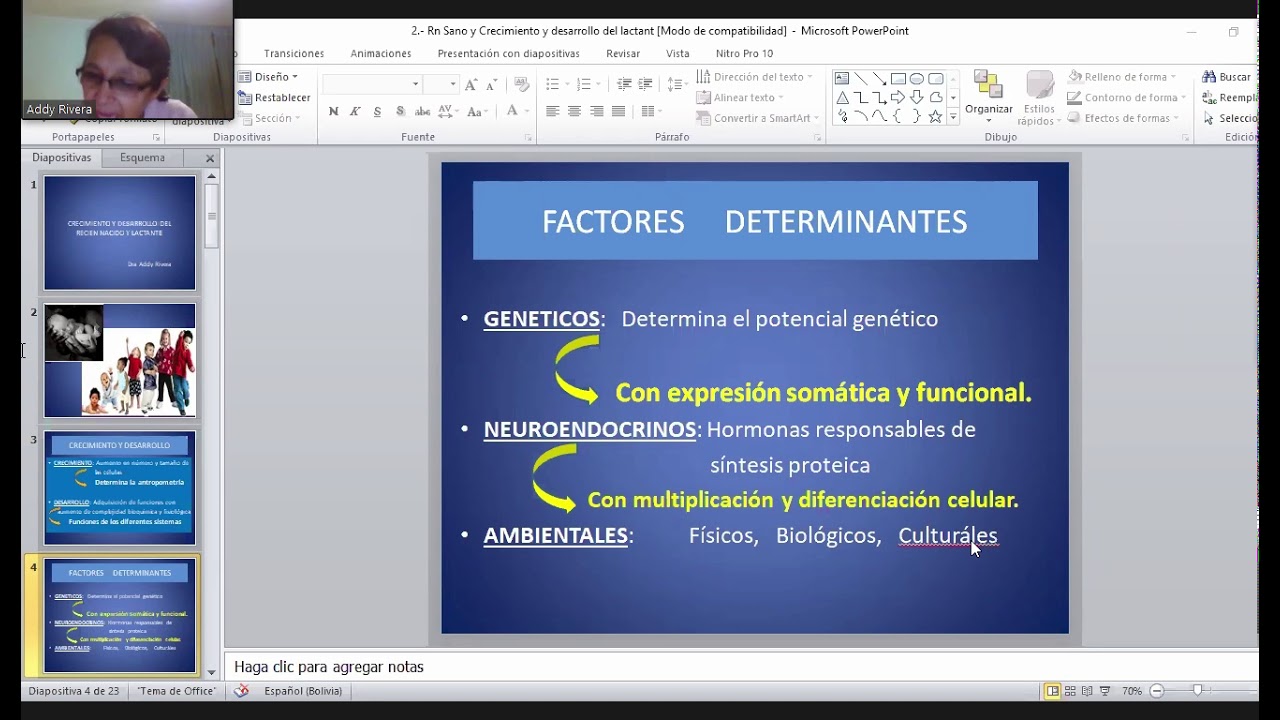1280x720 pixels.
Task: Open the Transiciones ribbon tab
Action: click(294, 53)
